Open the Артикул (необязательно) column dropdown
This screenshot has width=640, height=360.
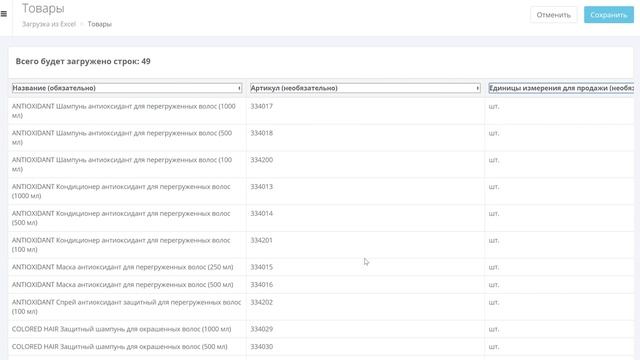pos(365,88)
